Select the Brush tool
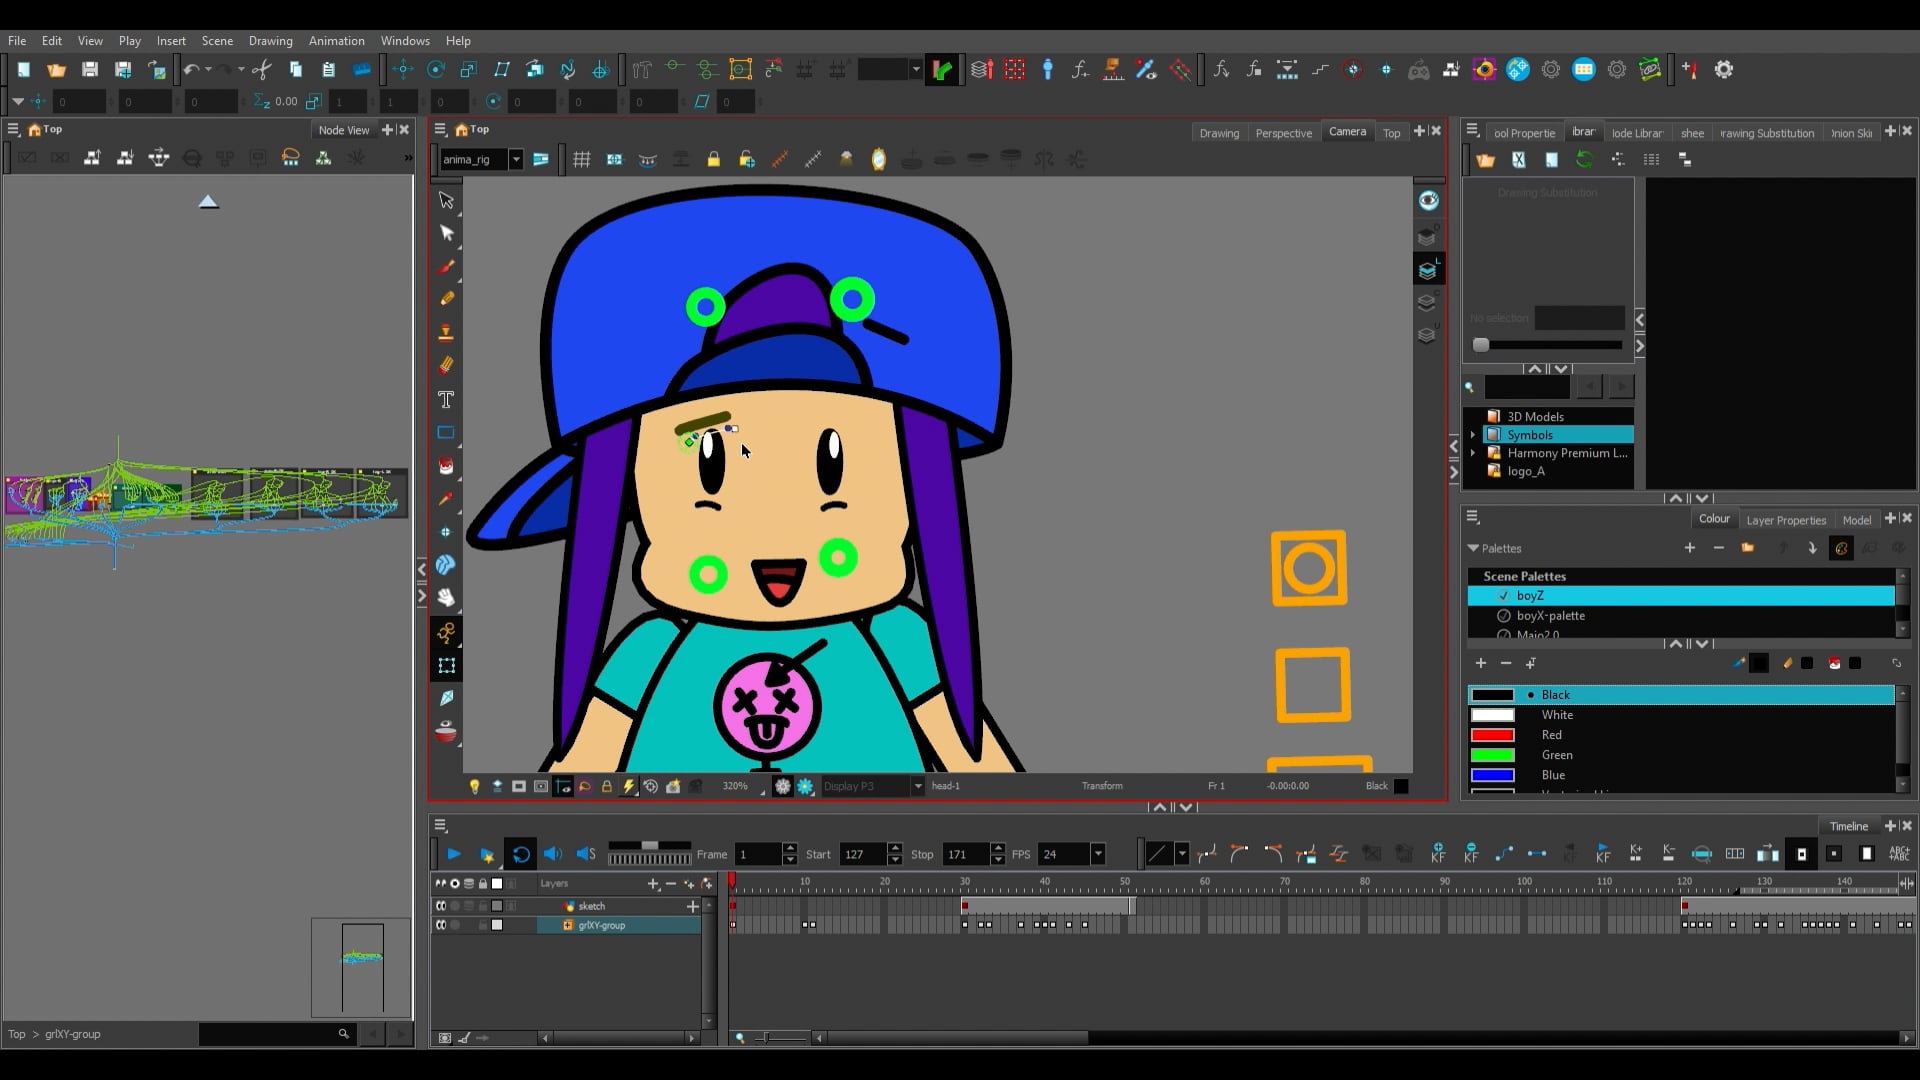The image size is (1920, 1080). pos(446,266)
